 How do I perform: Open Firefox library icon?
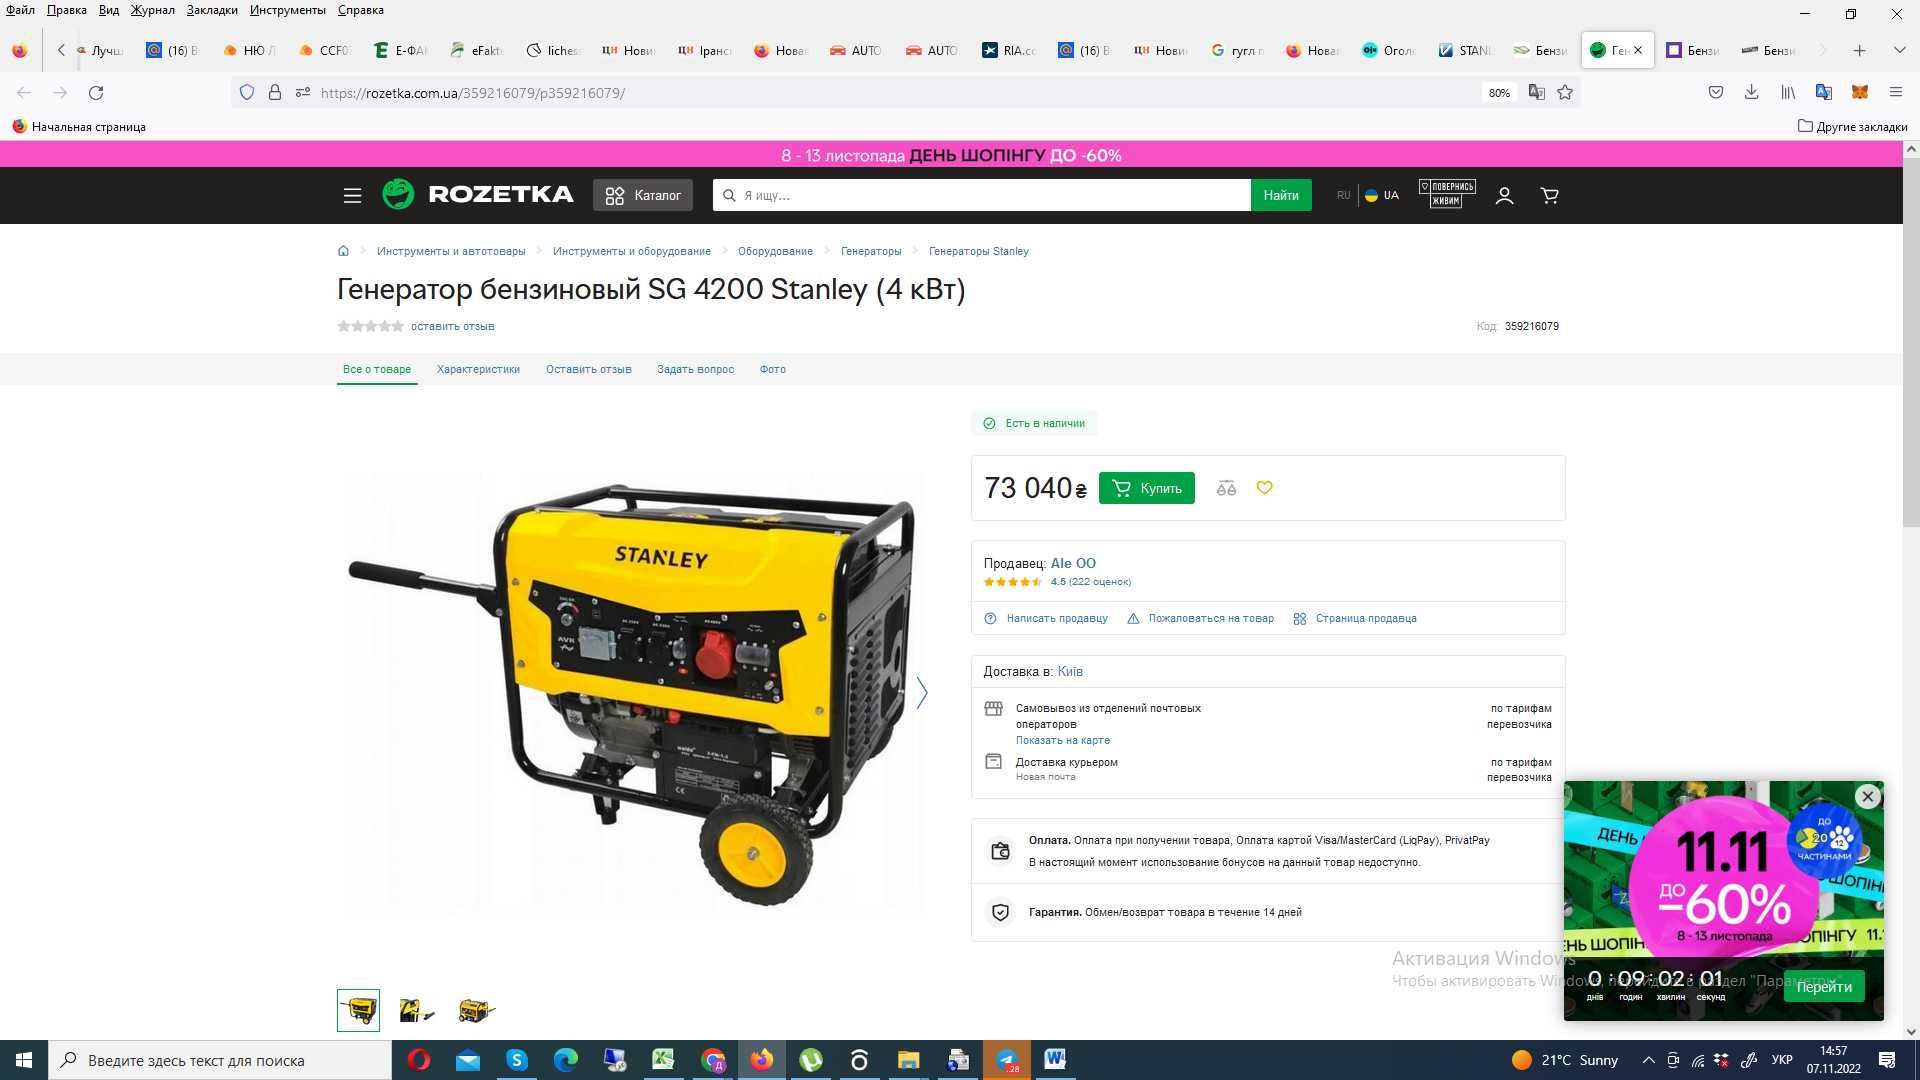(1788, 93)
